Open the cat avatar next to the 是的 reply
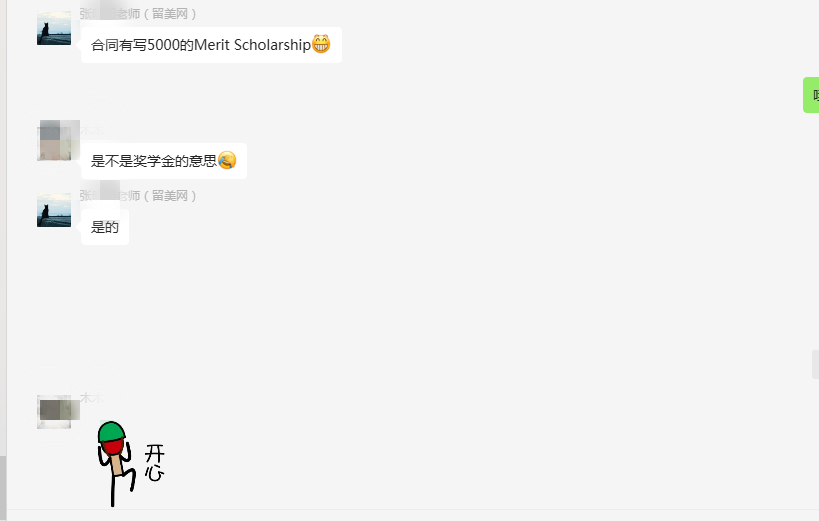This screenshot has height=521, width=819. [54, 210]
